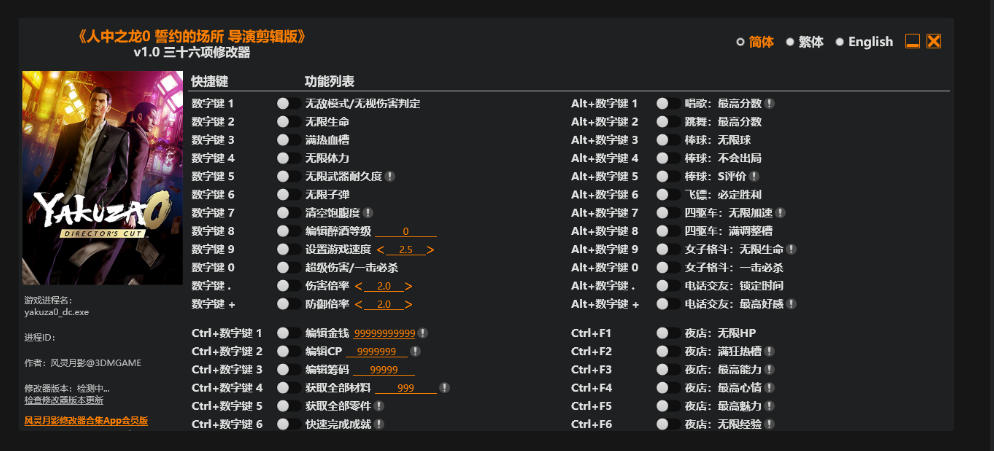Toggle 防御倍率 switch
The width and height of the screenshot is (994, 451).
click(x=288, y=304)
